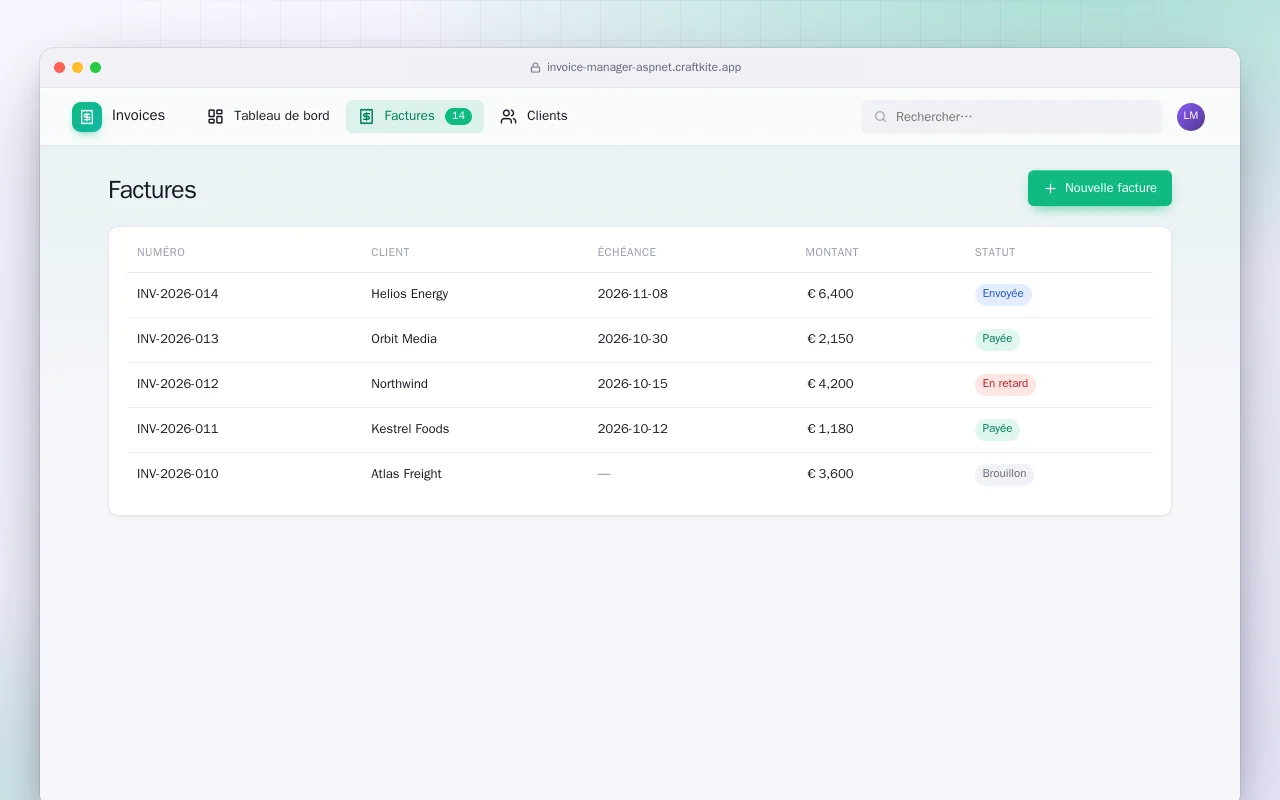Go to the Clients tab
Screen dimensions: 1280x800
(x=534, y=116)
